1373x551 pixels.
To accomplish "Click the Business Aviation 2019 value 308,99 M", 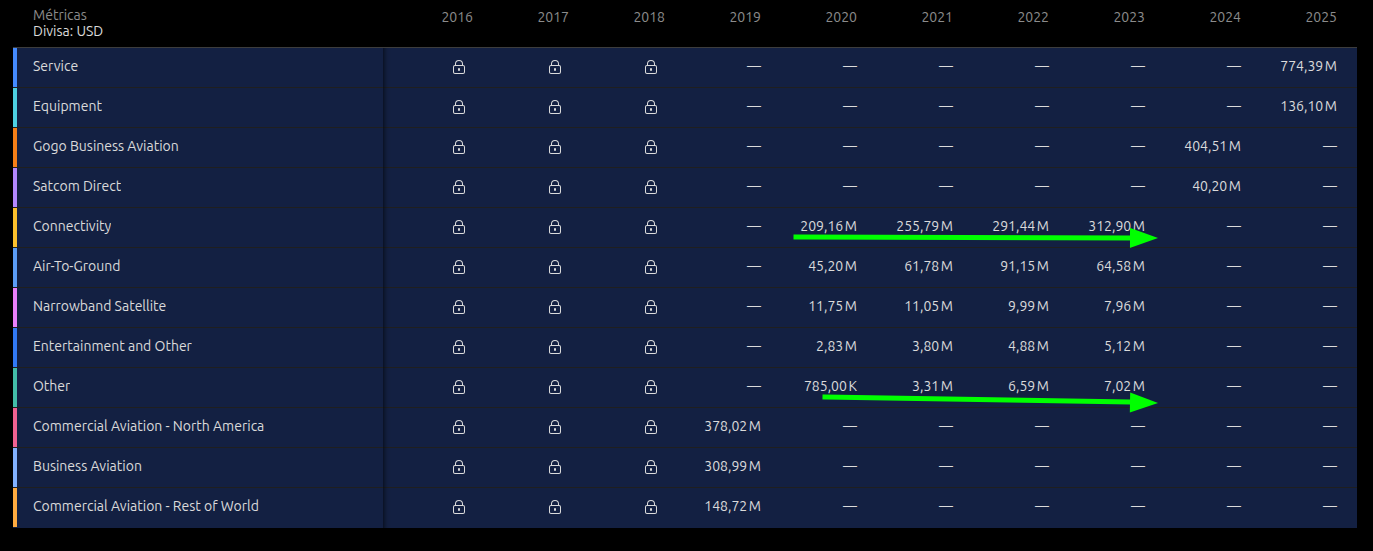I will tap(733, 466).
